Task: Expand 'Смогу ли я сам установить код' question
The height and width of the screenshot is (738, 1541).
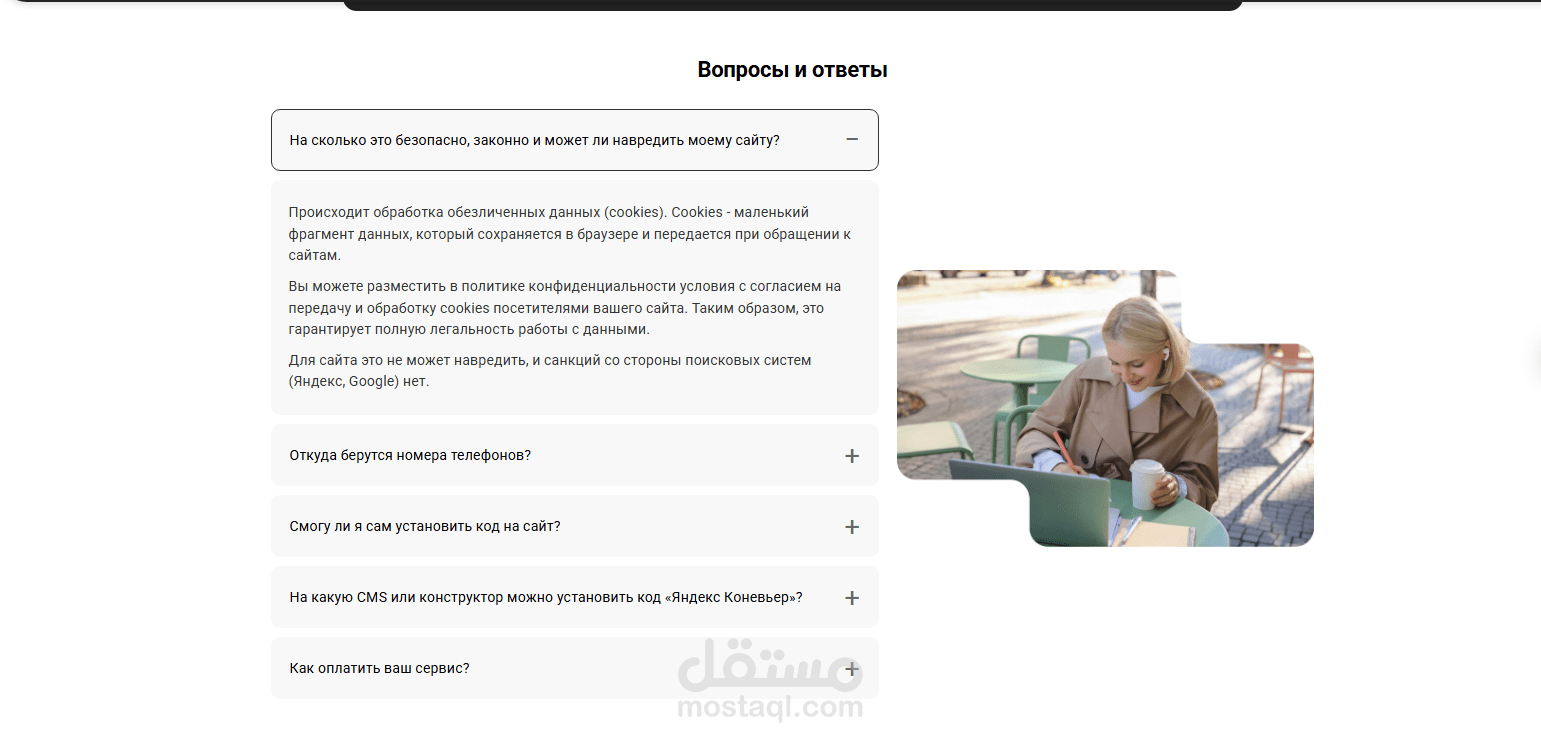Action: (575, 526)
